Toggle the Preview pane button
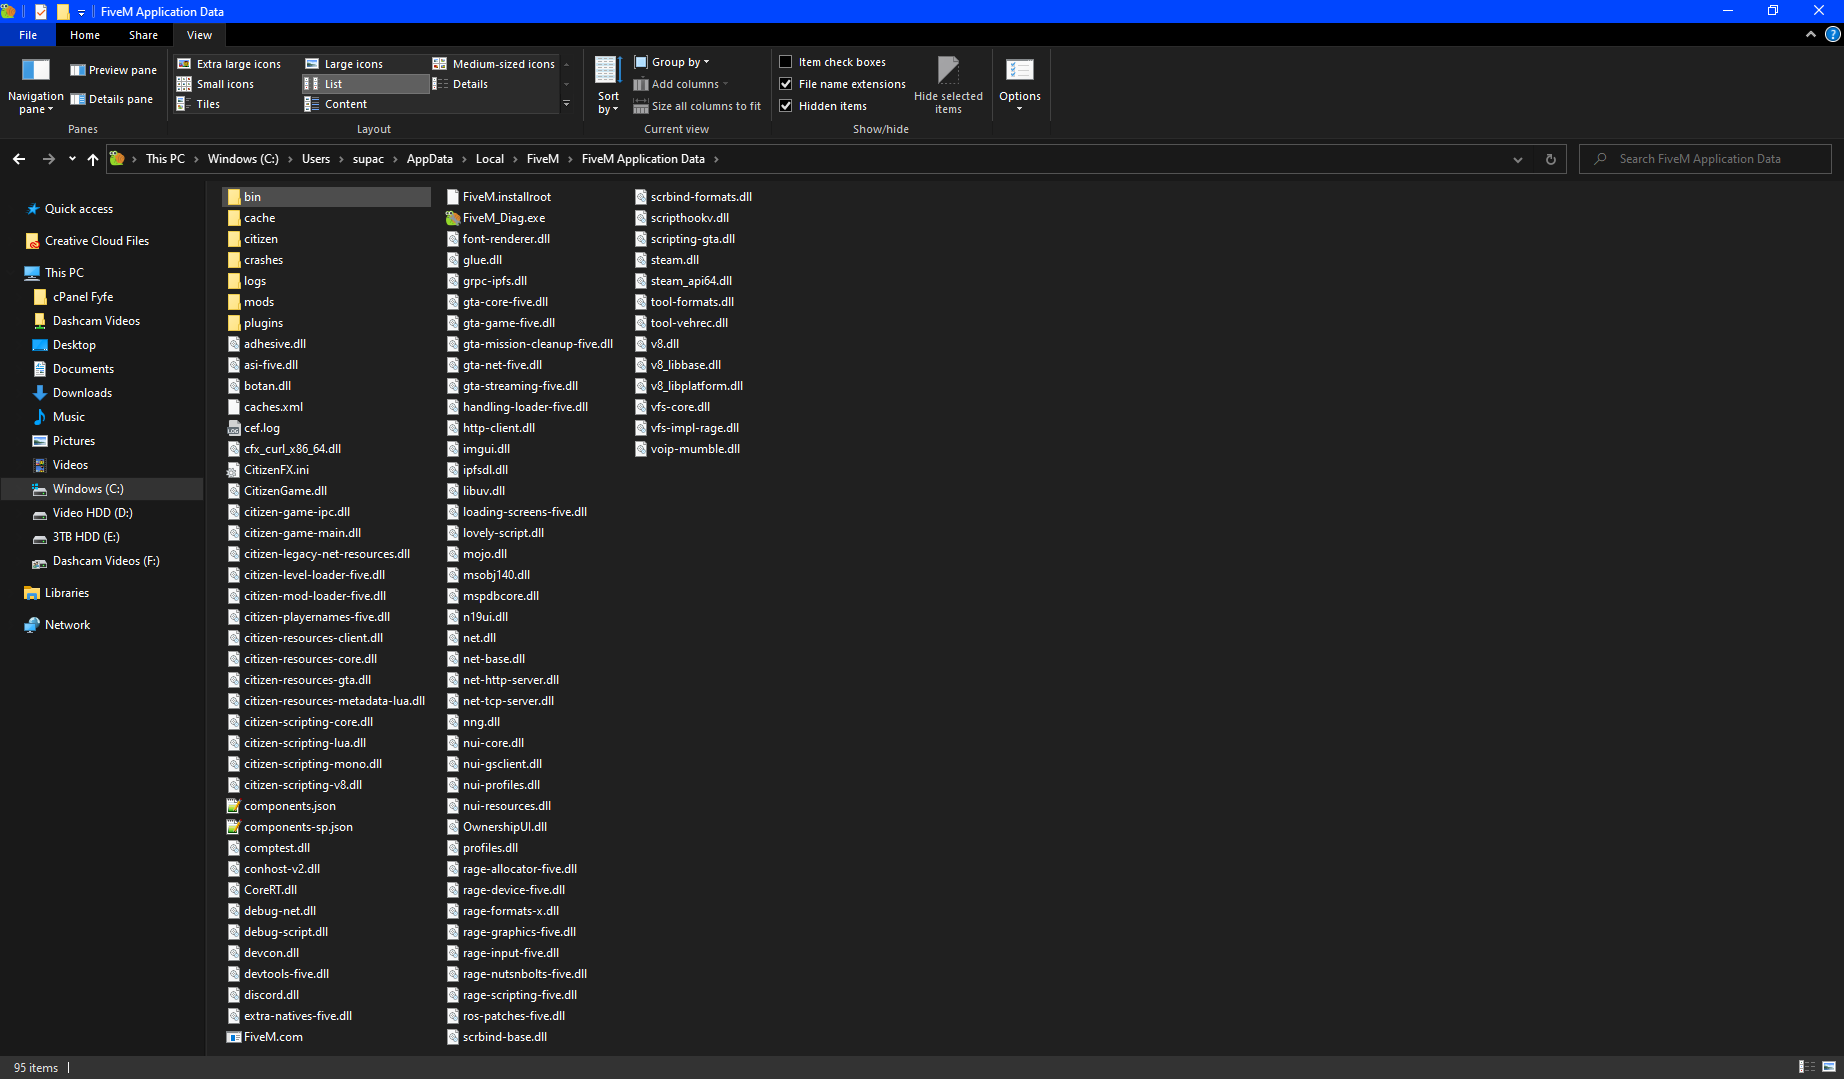 tap(113, 70)
